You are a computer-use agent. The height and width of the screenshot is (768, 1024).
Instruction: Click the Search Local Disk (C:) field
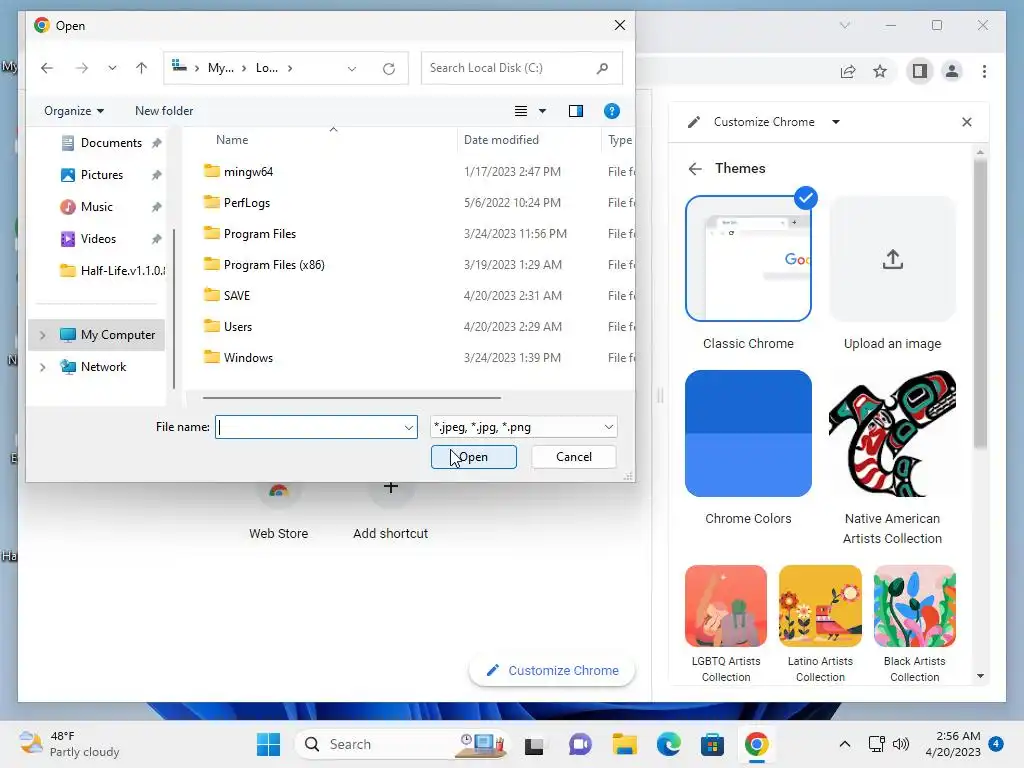point(522,68)
